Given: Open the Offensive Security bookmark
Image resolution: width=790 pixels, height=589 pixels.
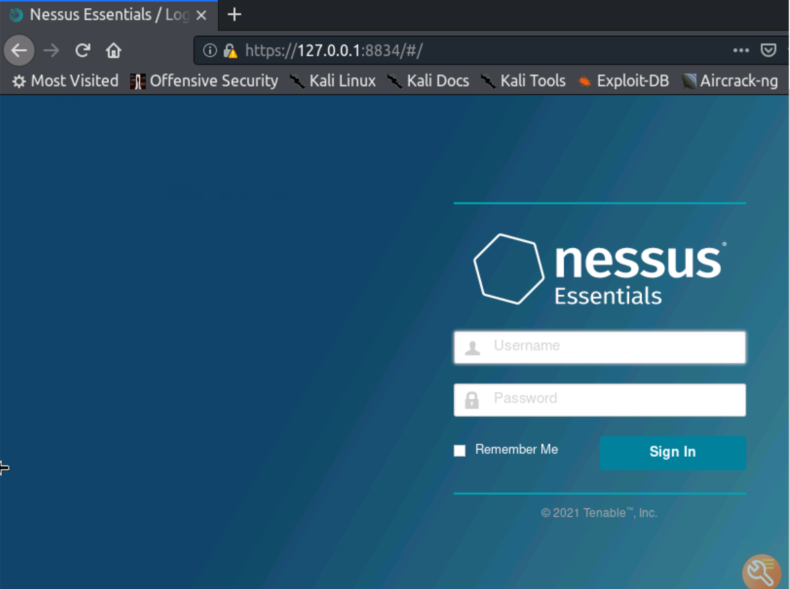Looking at the screenshot, I should point(204,81).
